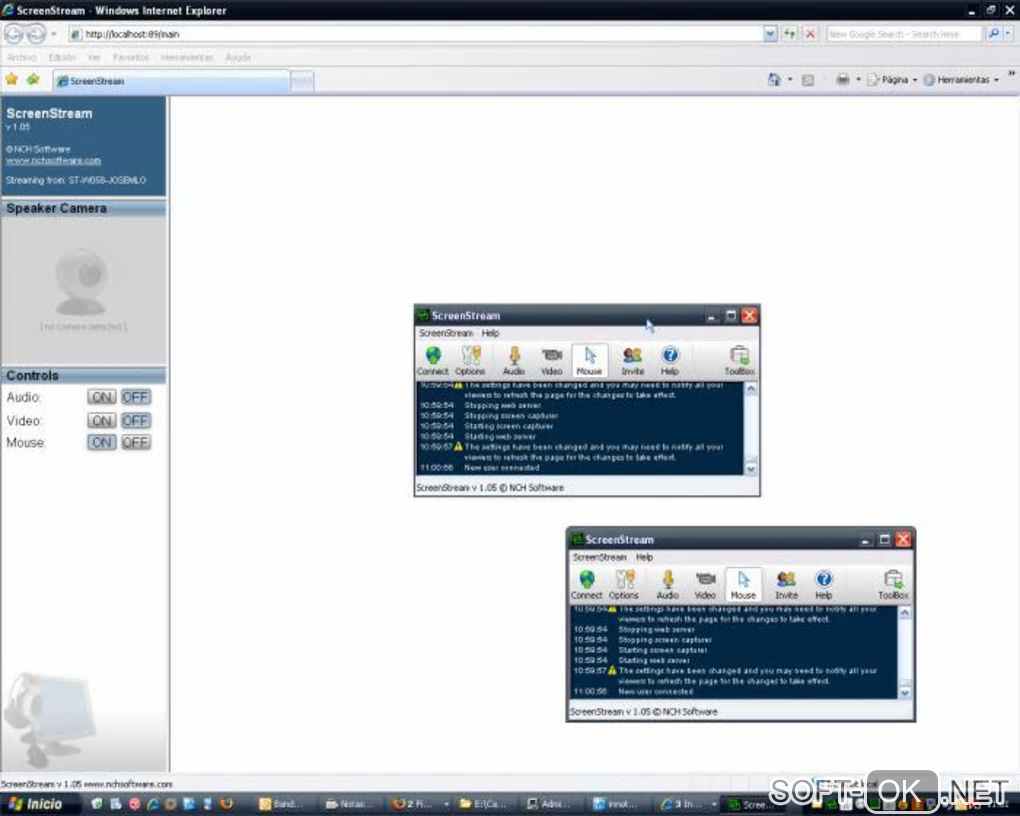Open the Herramientas toolbar dropdown
1020x816 pixels.
(x=961, y=80)
